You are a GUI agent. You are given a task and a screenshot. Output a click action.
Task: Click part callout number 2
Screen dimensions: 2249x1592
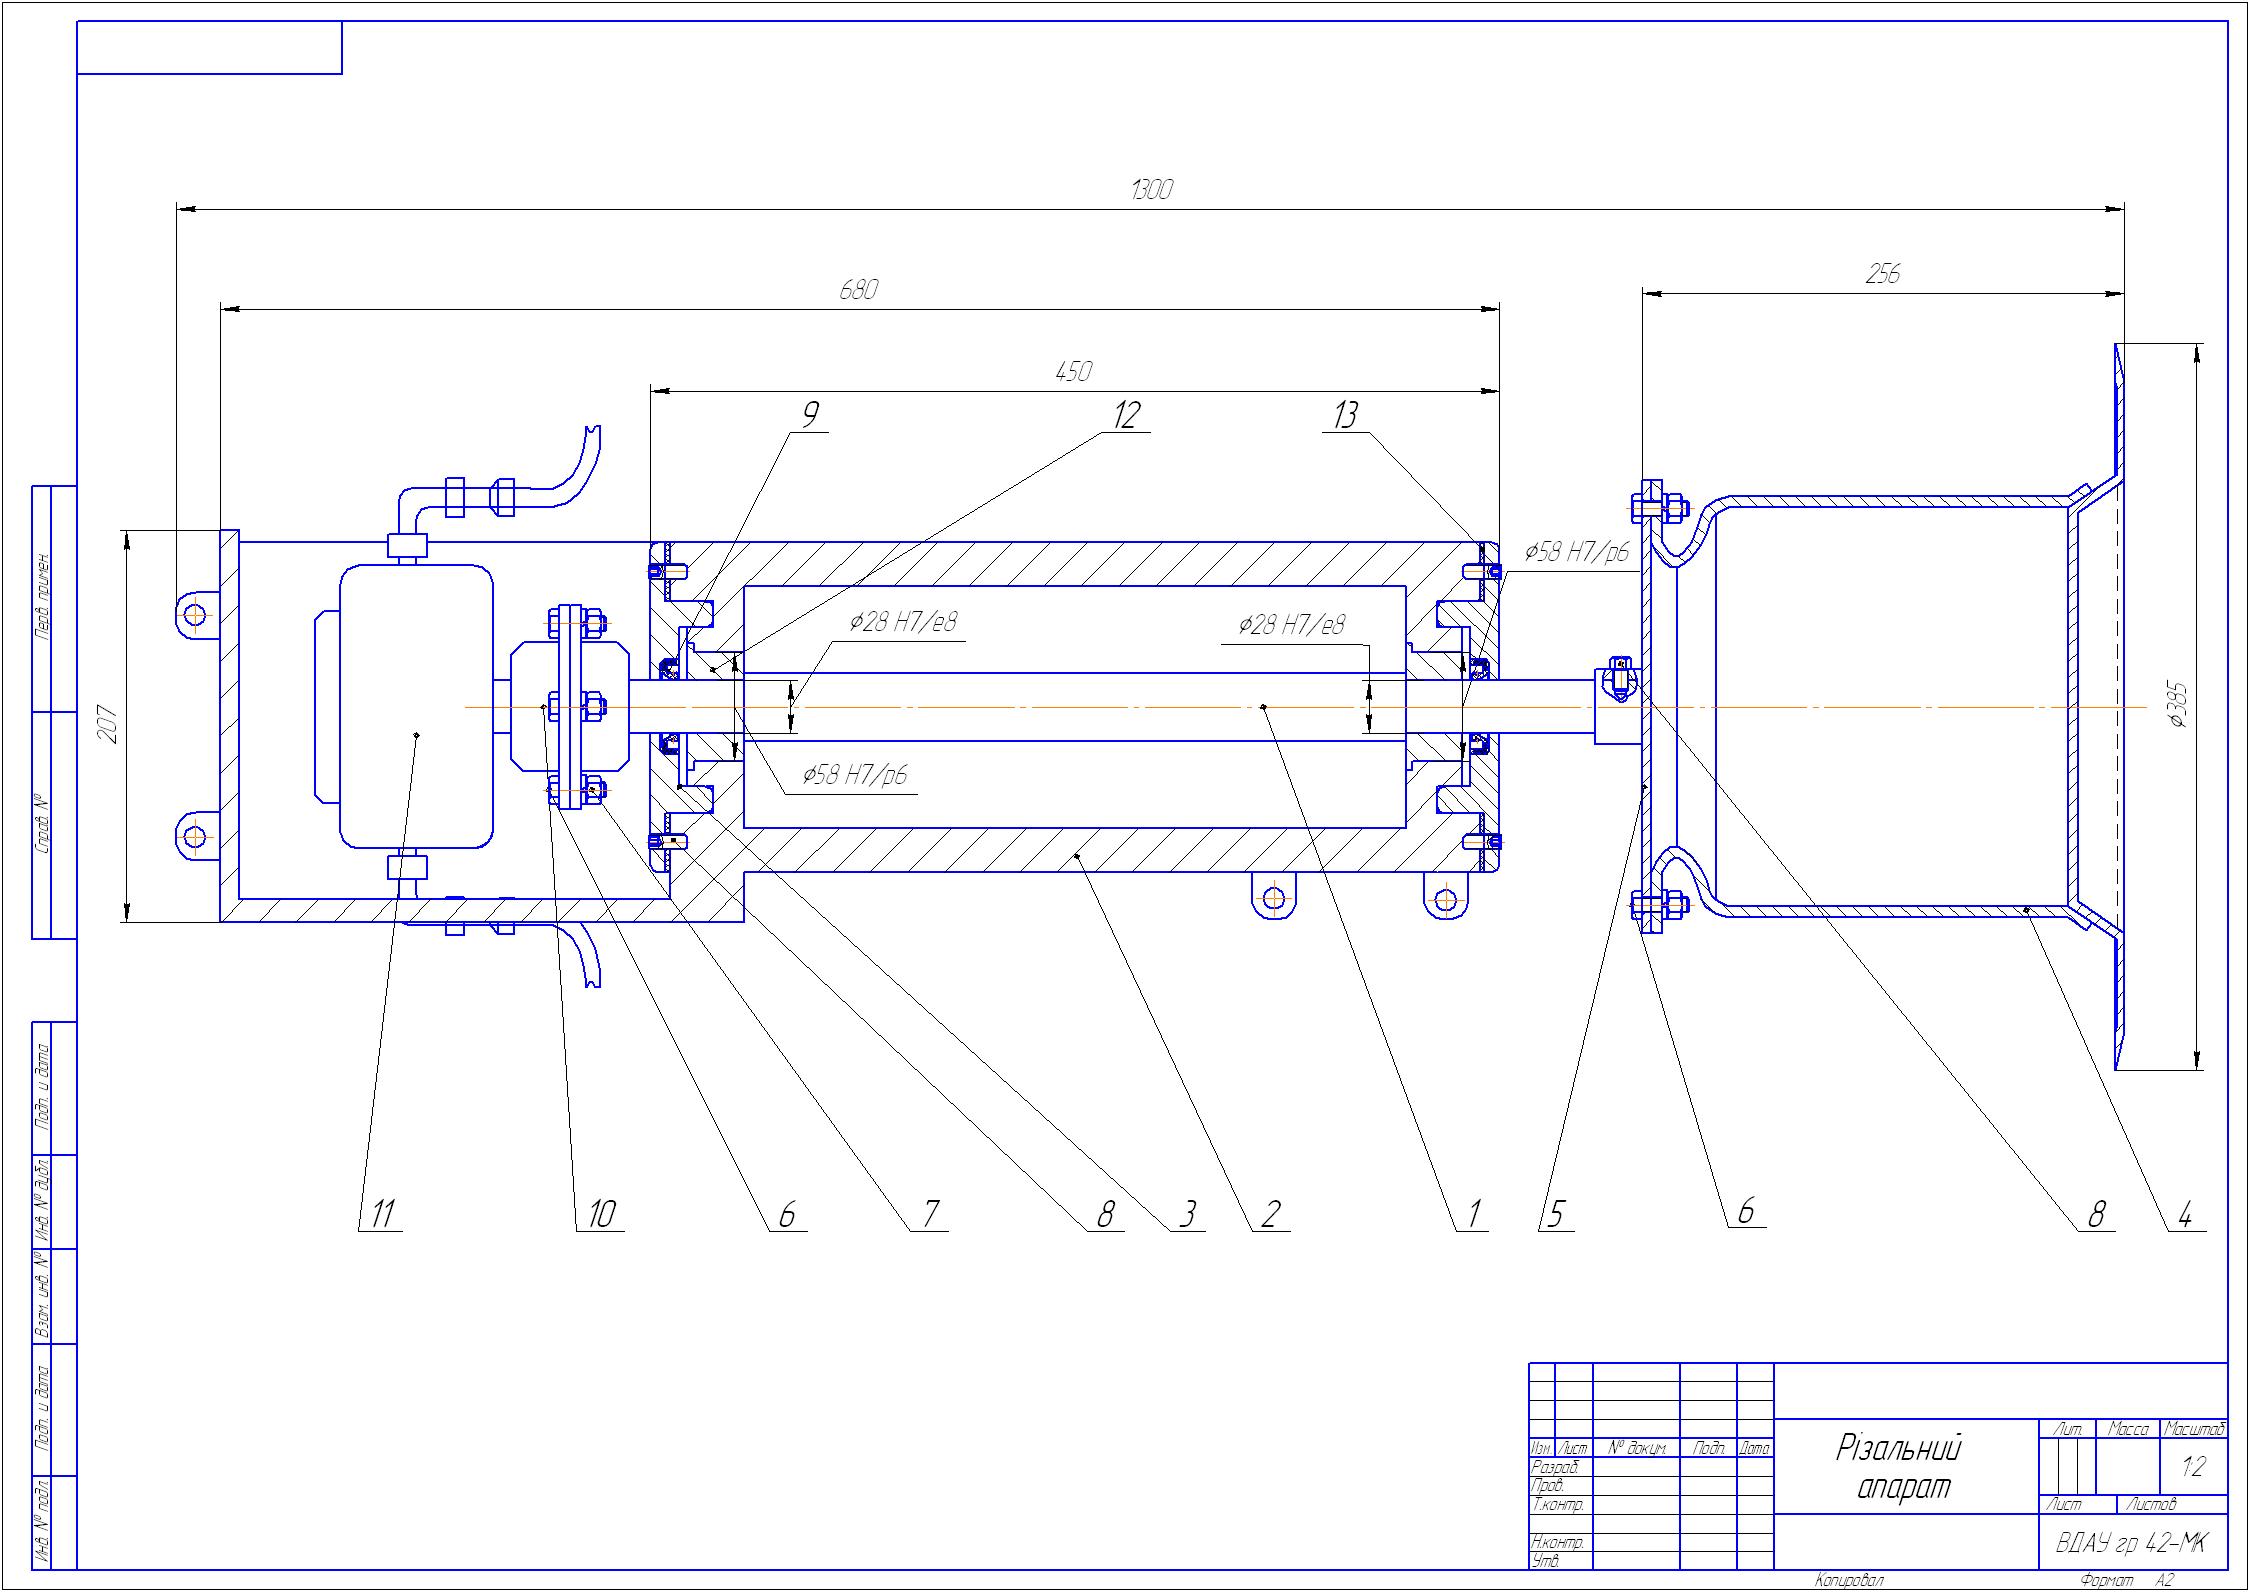1270,1214
